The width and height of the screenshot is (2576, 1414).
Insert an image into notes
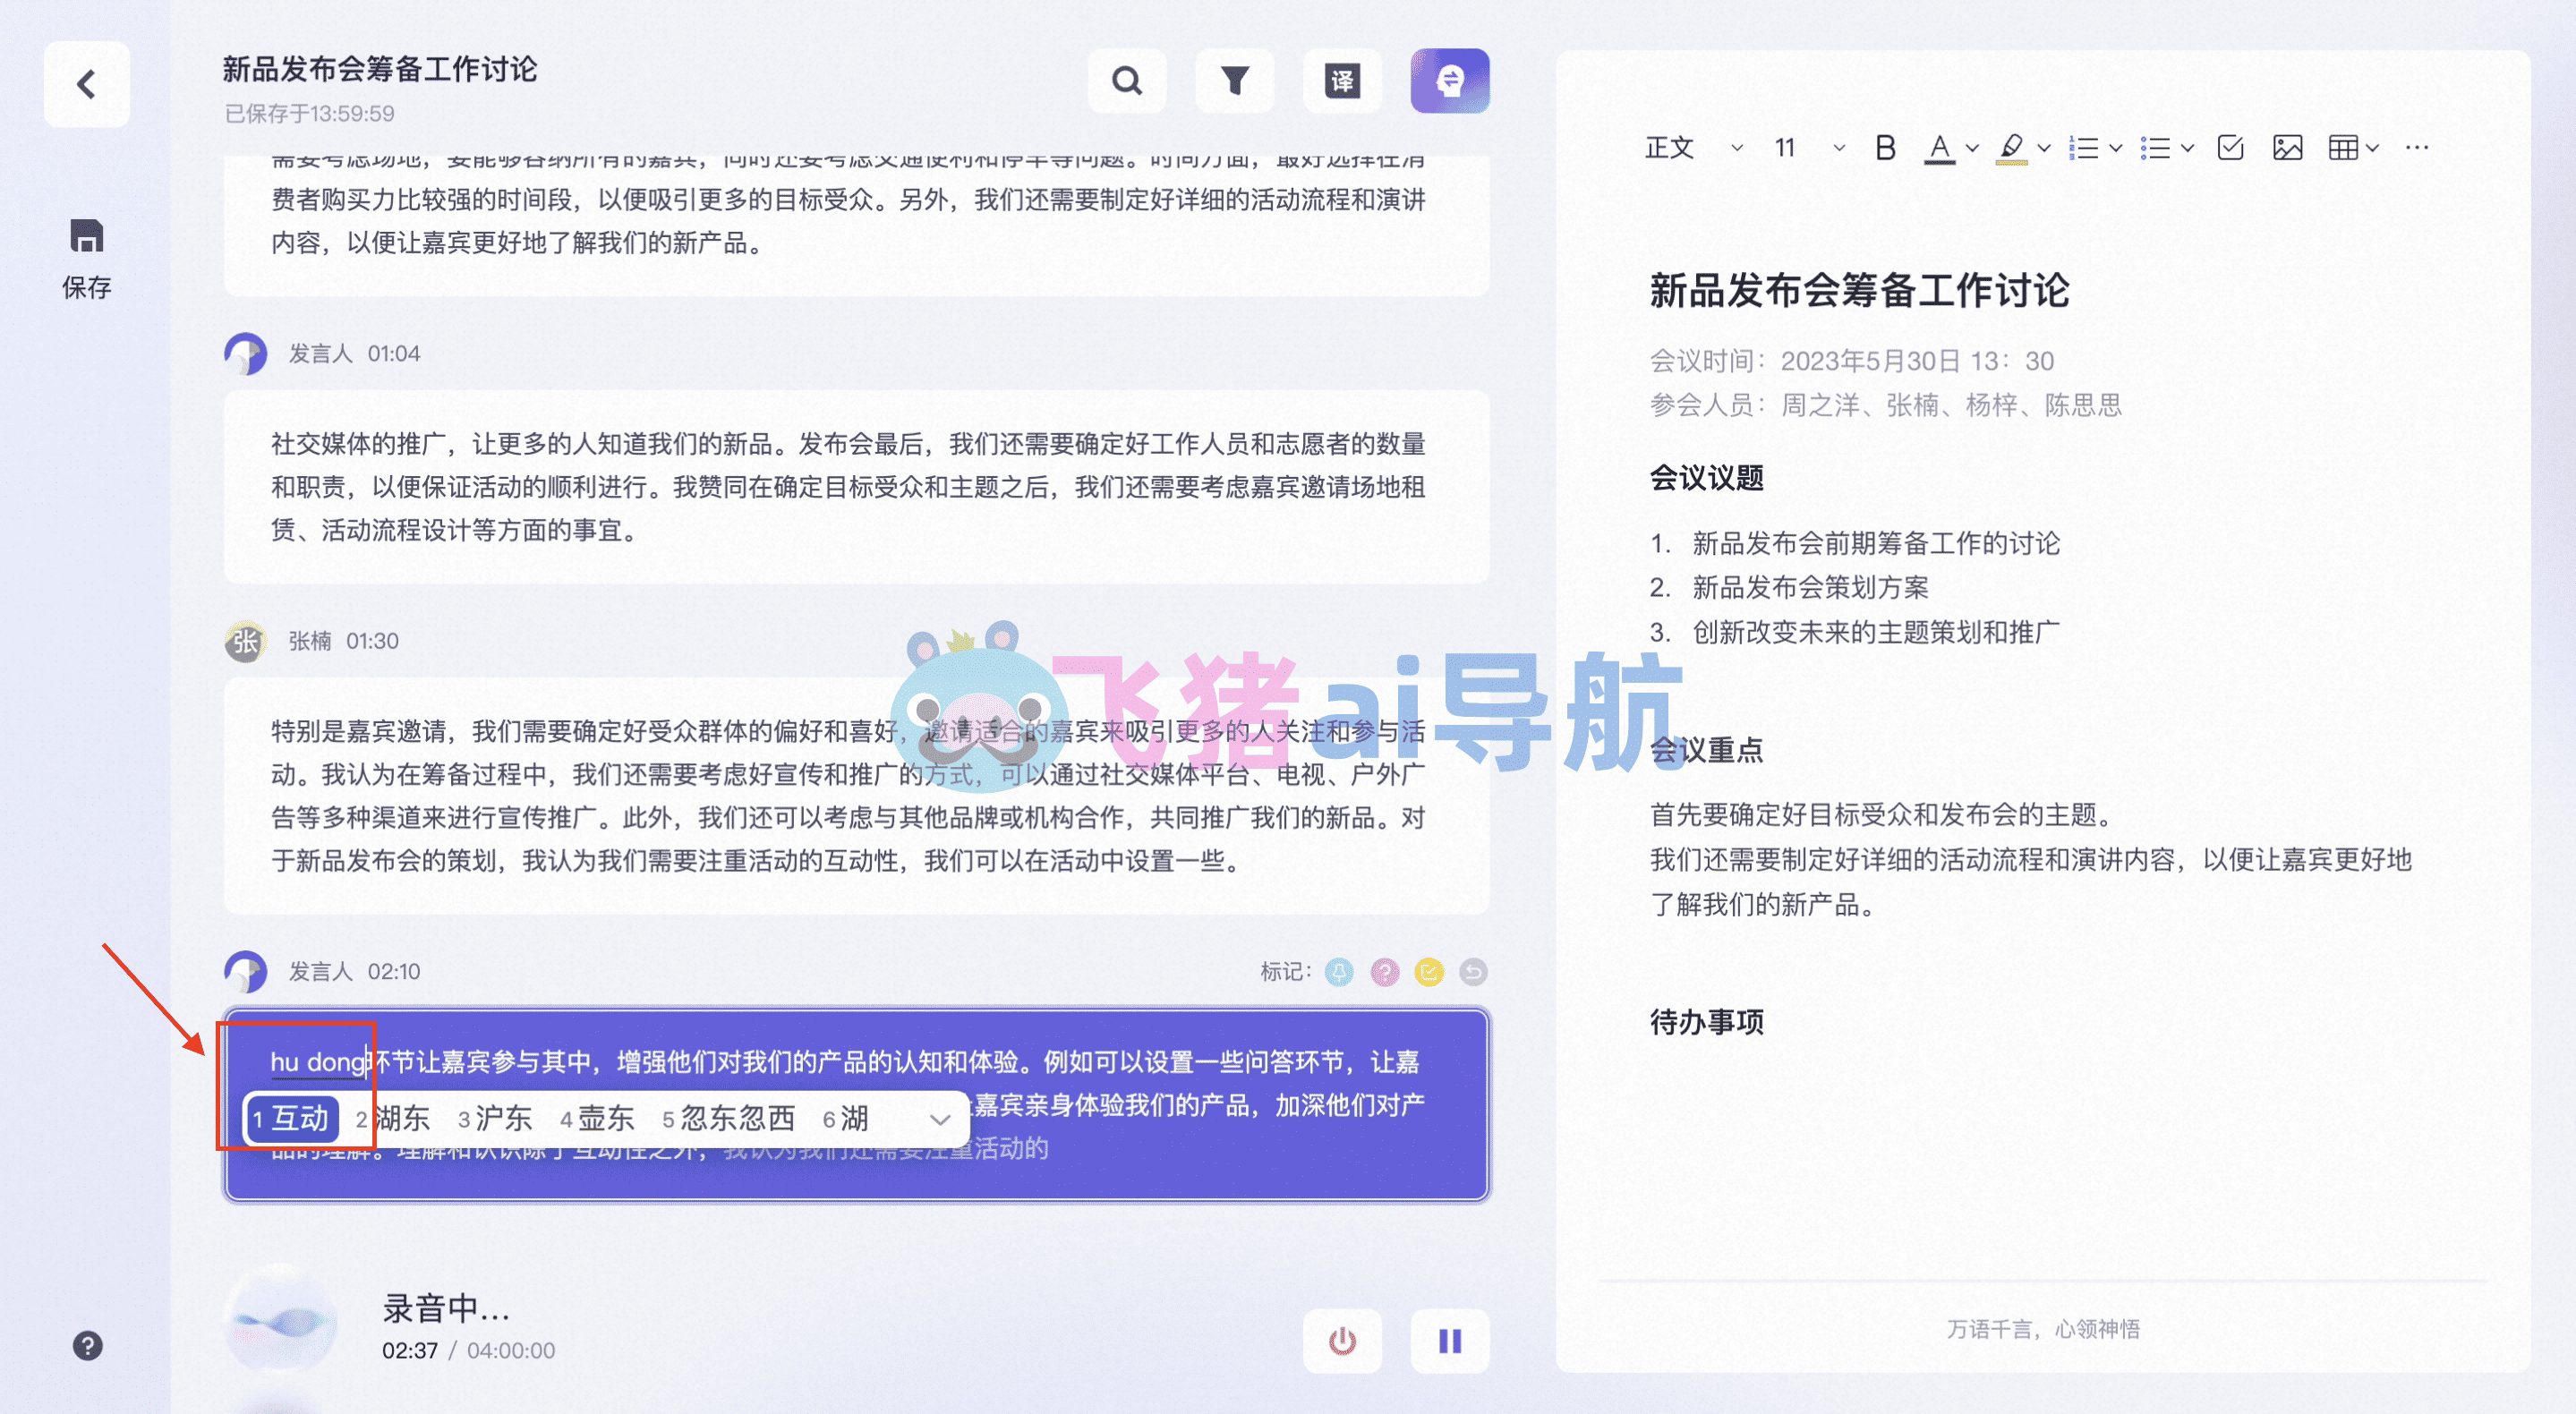point(2288,148)
